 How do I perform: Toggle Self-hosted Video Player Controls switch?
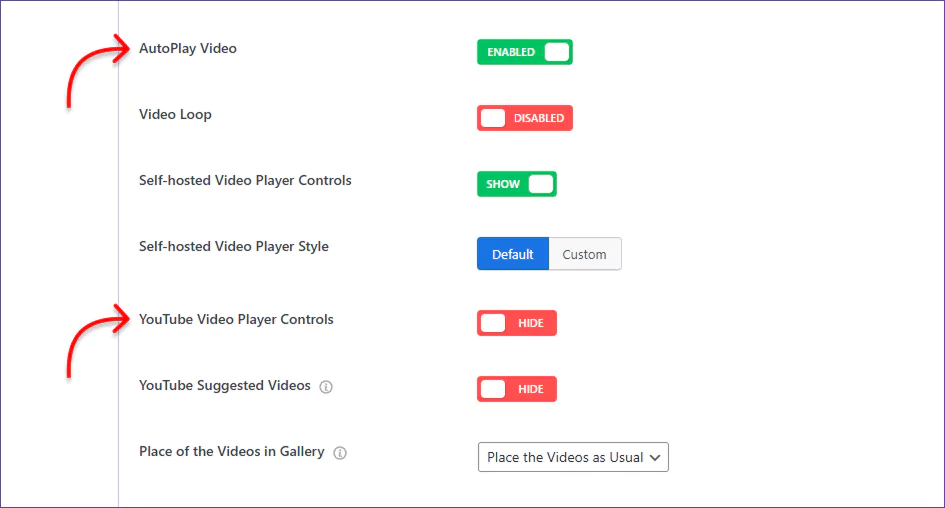point(516,184)
